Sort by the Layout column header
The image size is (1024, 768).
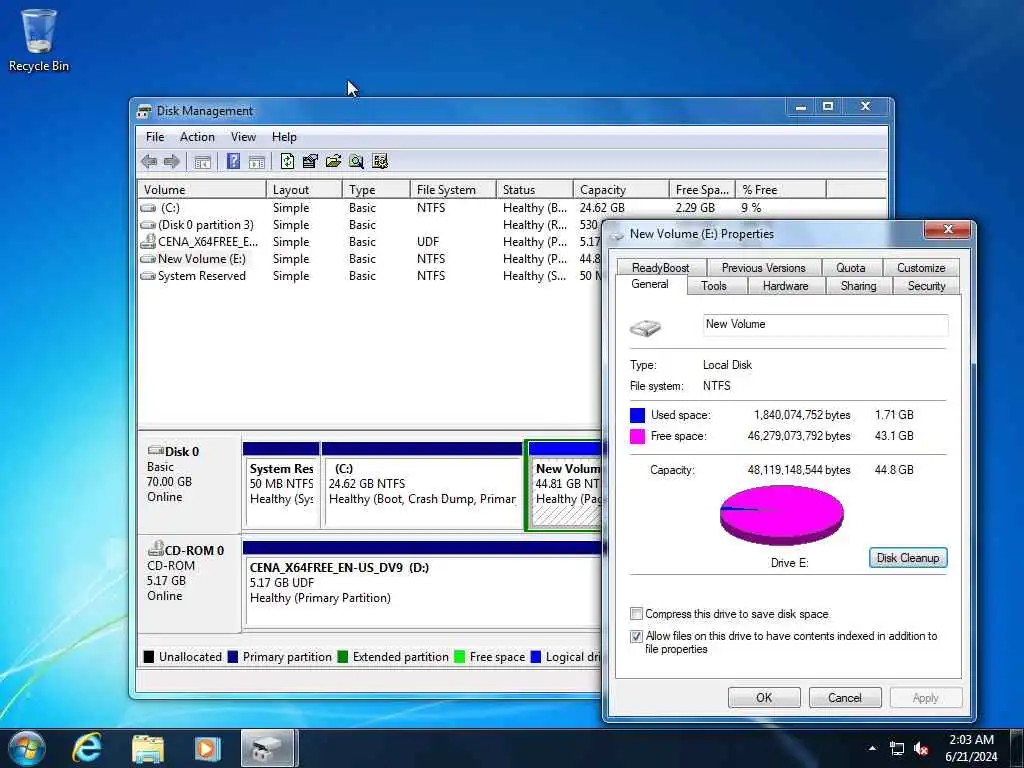coord(304,189)
